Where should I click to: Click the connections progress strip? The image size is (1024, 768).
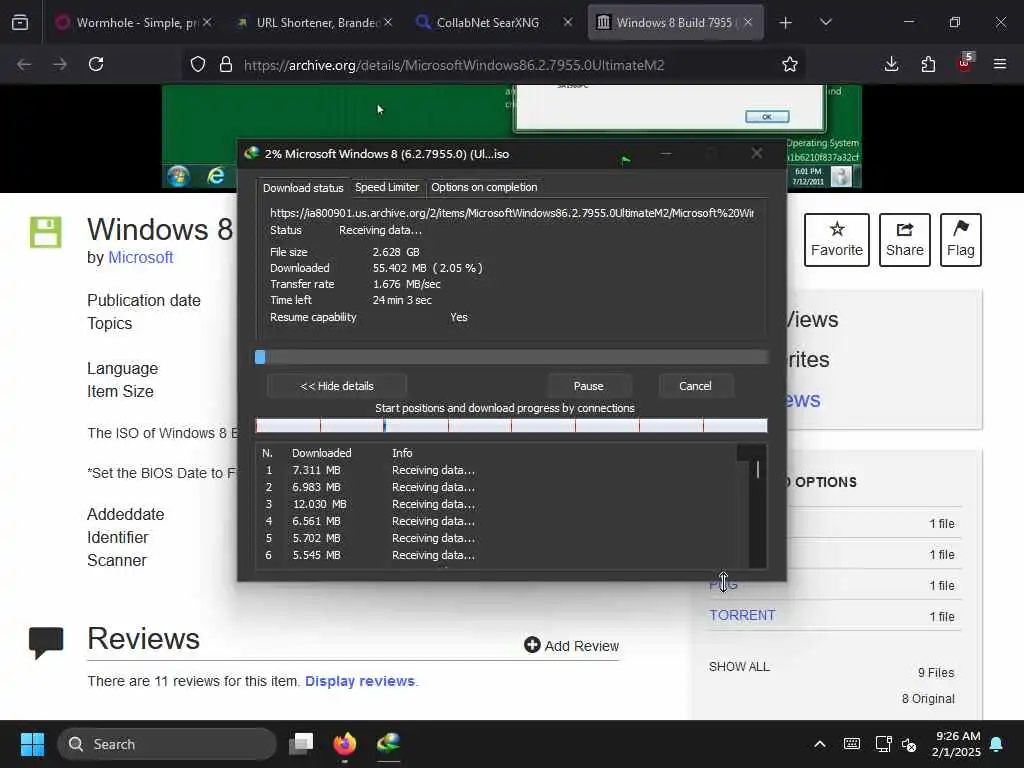[511, 426]
